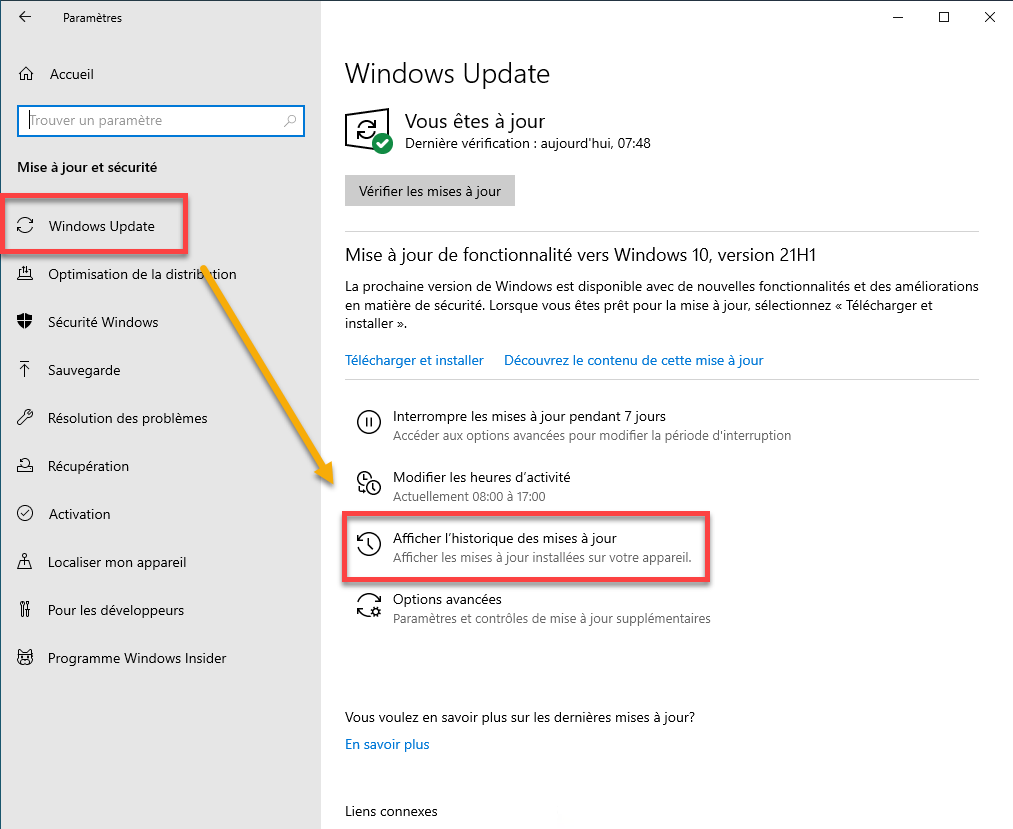Focus the Trouver un paramètre search field
The height and width of the screenshot is (829, 1013).
161,121
